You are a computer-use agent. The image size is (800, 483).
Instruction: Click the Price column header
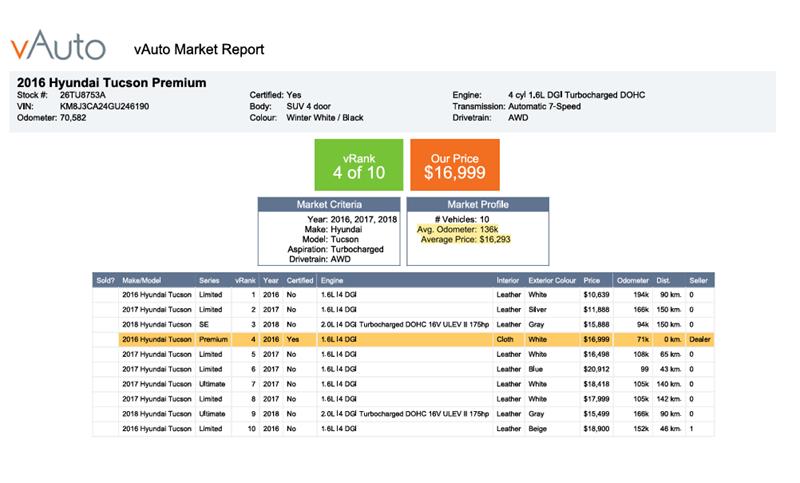(x=592, y=280)
